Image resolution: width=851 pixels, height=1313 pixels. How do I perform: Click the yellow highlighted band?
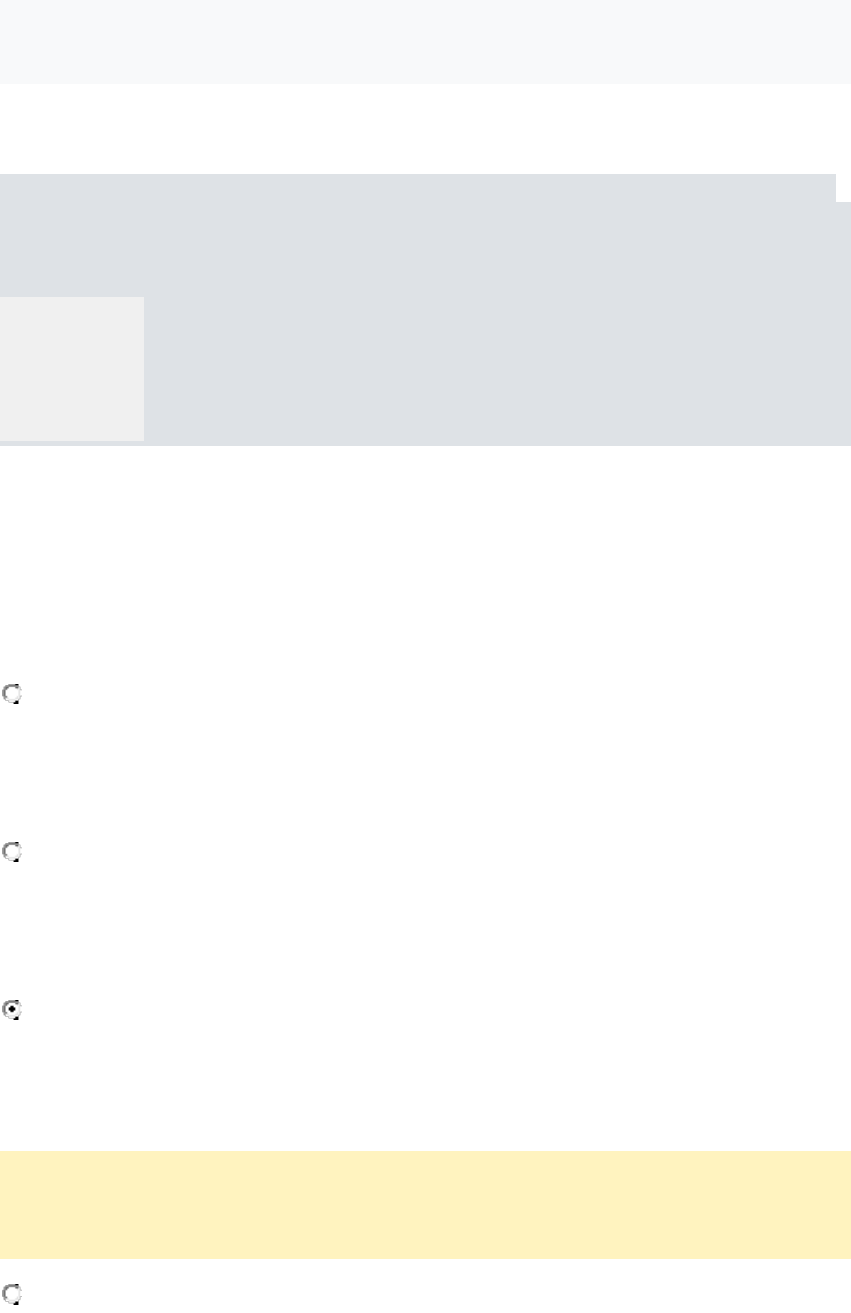pyautogui.click(x=425, y=1204)
